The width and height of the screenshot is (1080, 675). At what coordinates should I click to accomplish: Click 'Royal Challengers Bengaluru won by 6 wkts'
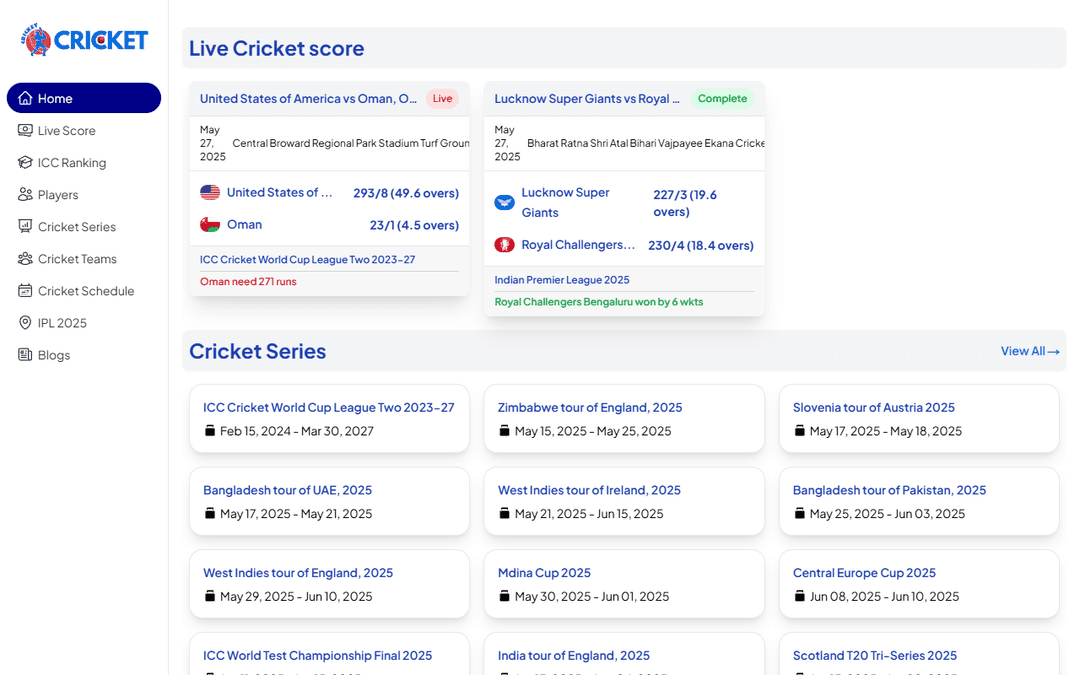click(x=599, y=302)
